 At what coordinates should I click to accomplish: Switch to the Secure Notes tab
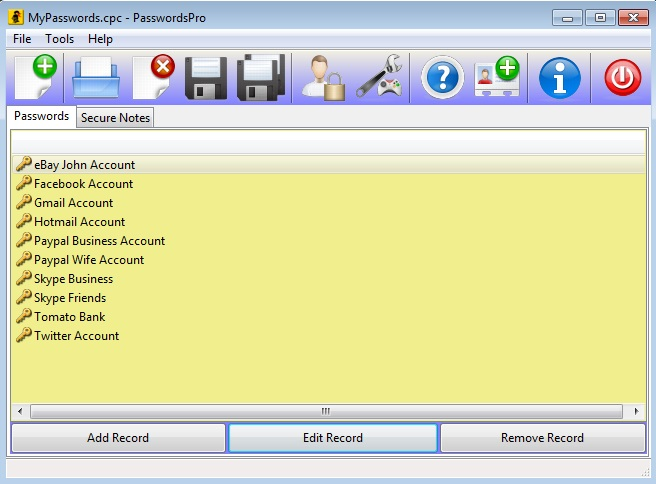pos(115,118)
